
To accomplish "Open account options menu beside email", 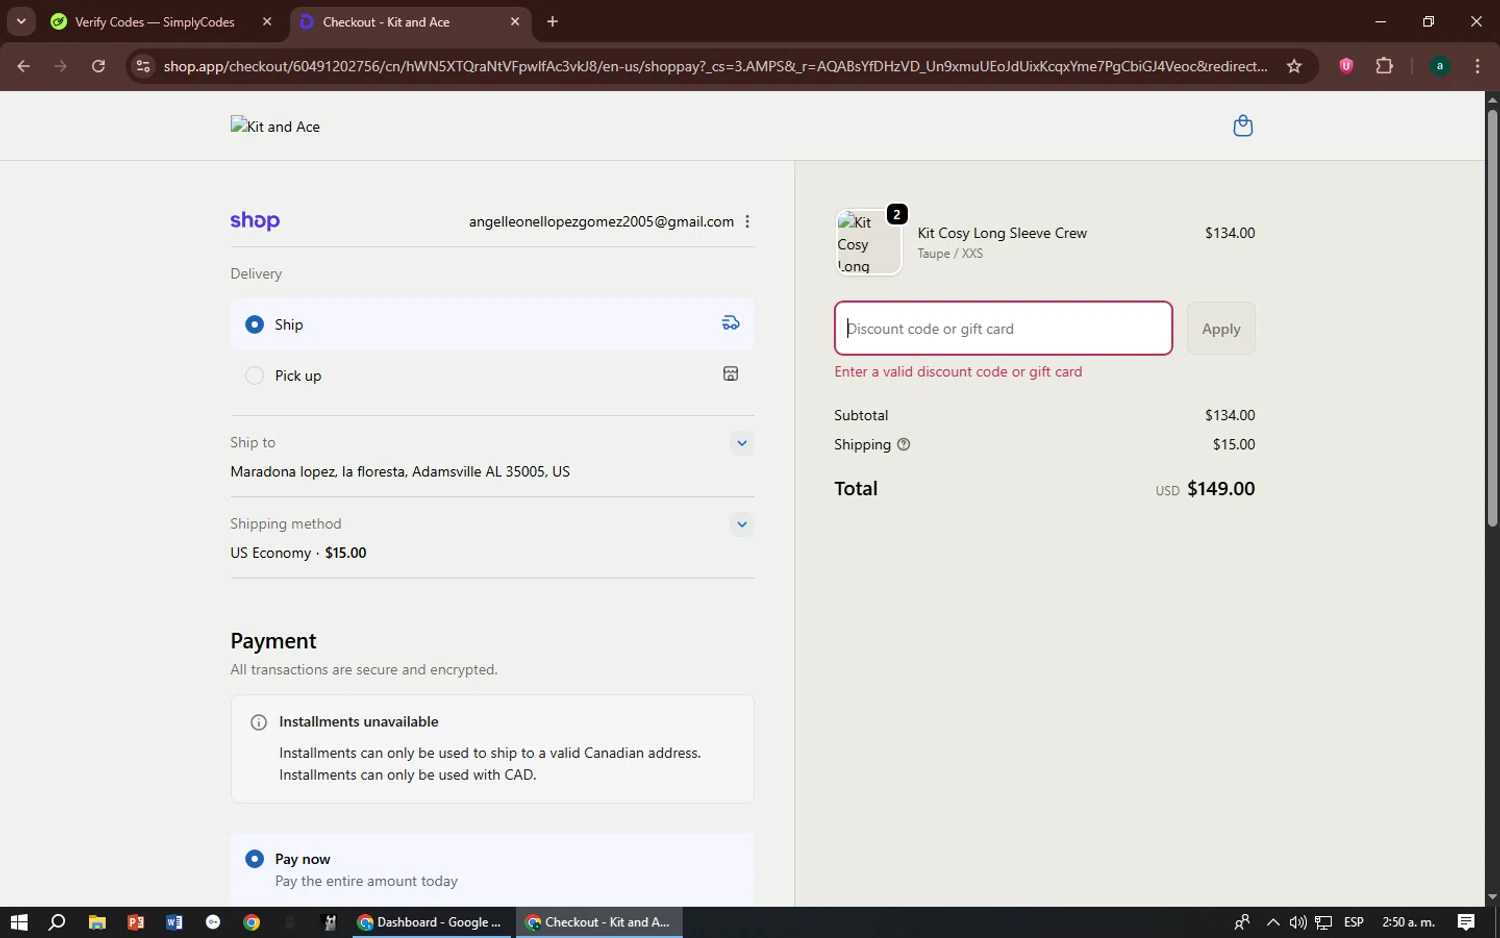I will coord(747,222).
